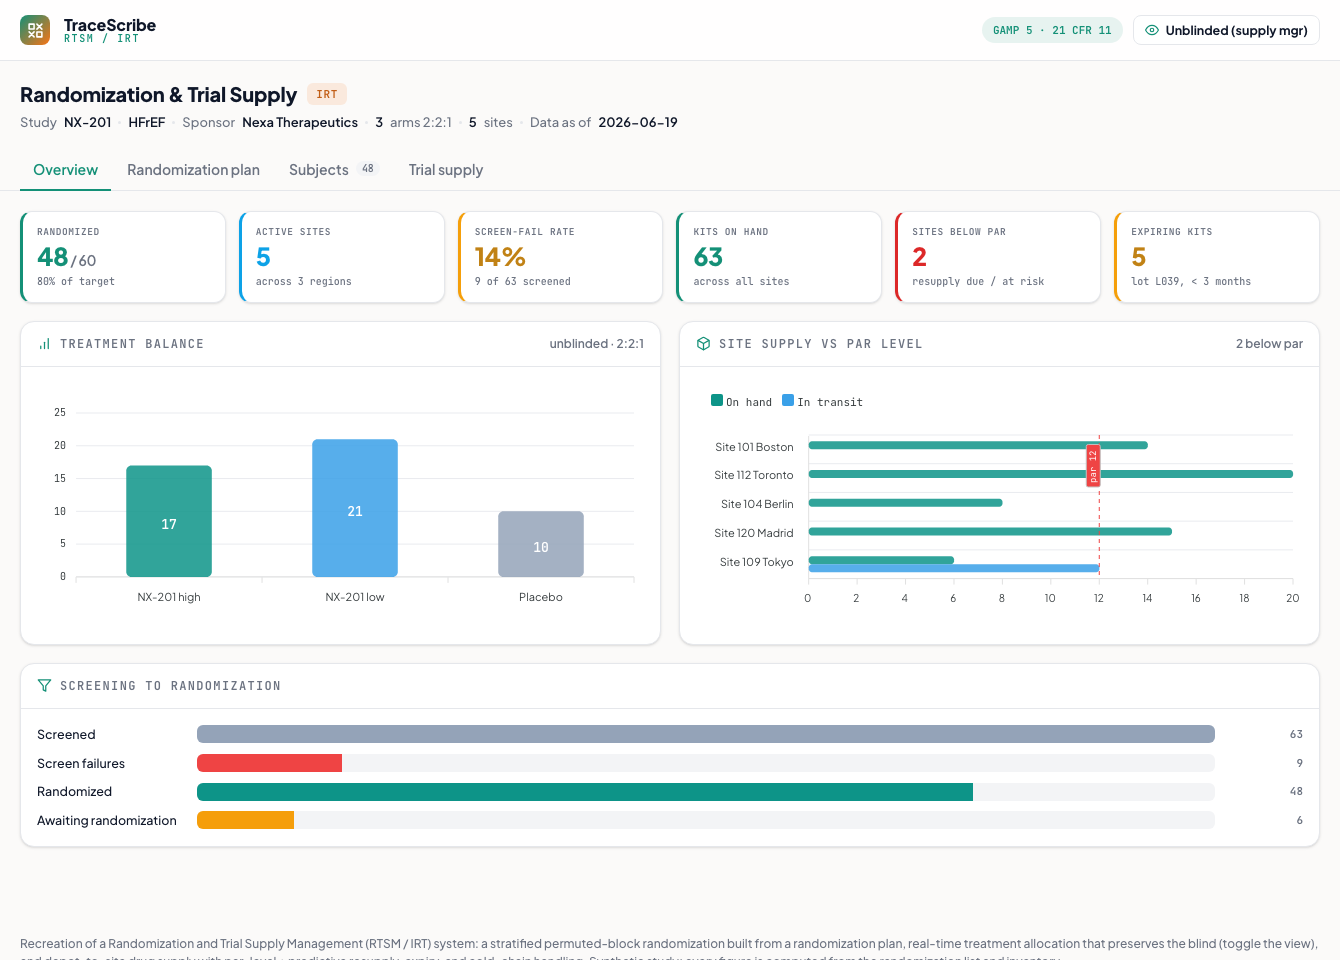Click the Randomization & Trial Supply heading
This screenshot has height=960, width=1340.
coord(159,95)
